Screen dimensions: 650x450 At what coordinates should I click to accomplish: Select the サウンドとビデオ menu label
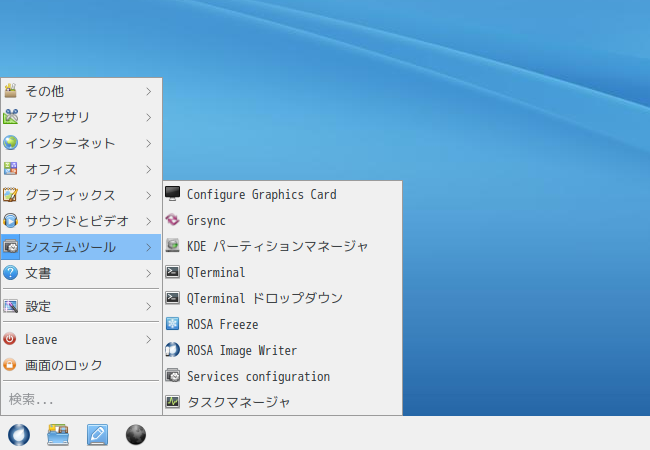(x=77, y=221)
